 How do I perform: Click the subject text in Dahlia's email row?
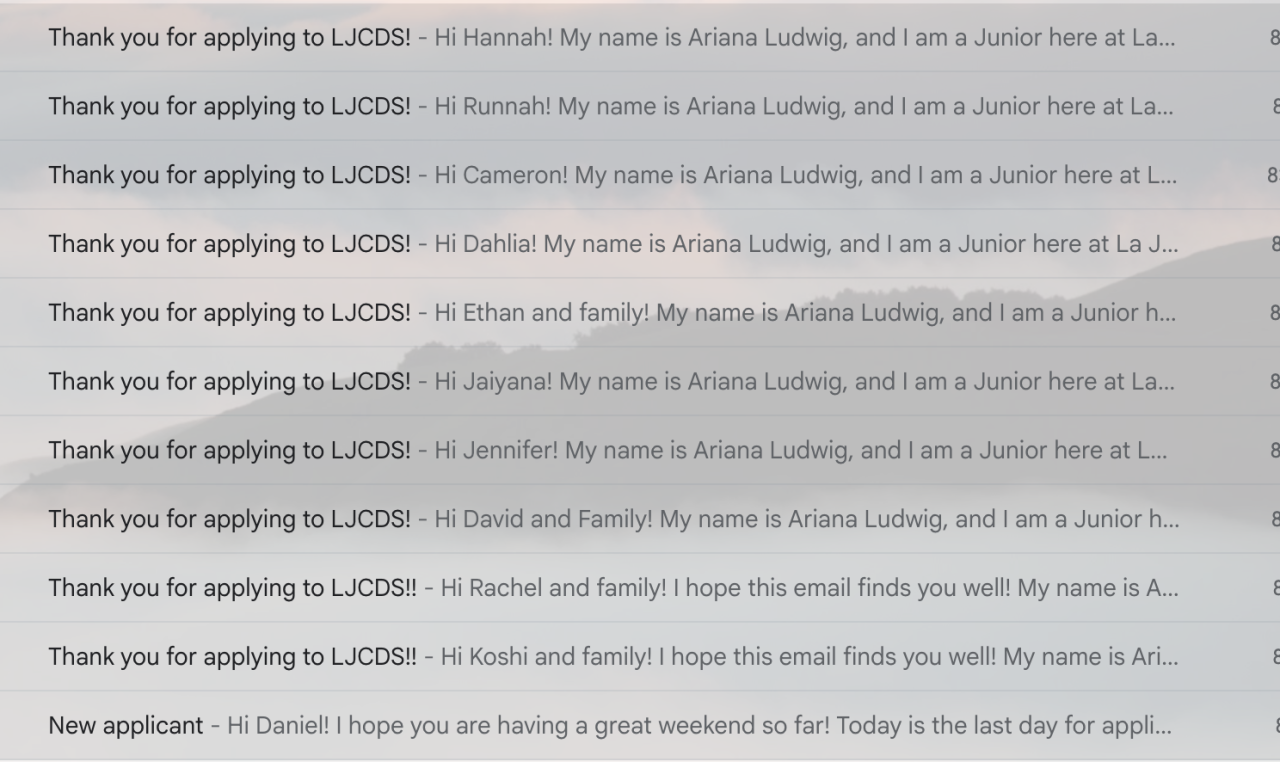point(229,244)
